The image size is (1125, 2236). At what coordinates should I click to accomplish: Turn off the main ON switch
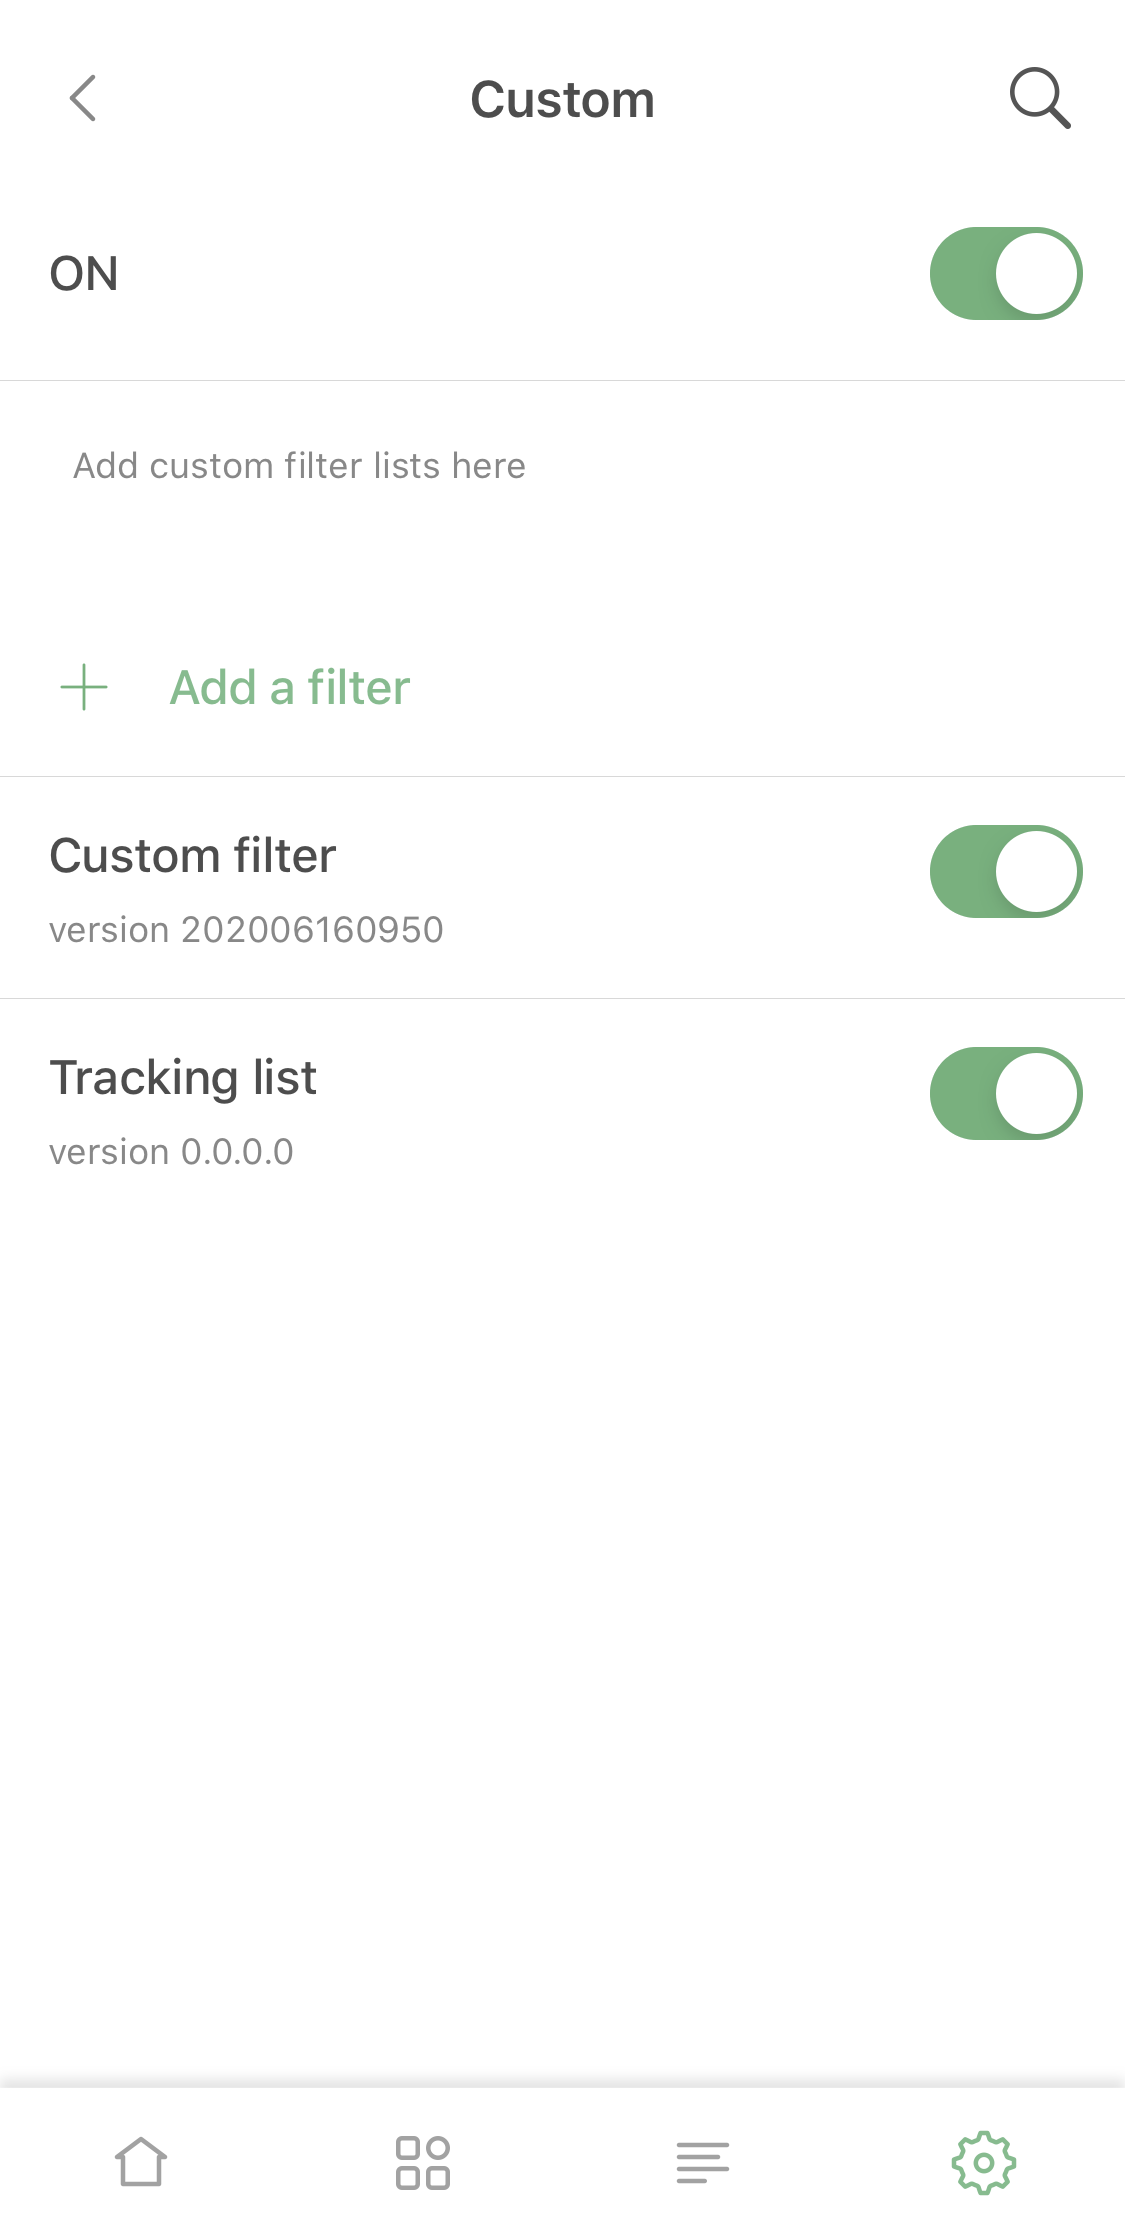1005,273
